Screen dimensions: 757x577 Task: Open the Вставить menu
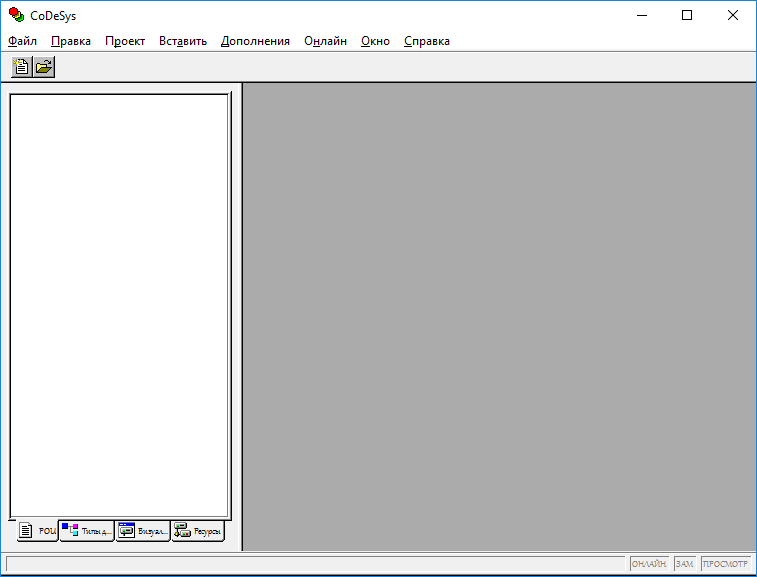[183, 41]
